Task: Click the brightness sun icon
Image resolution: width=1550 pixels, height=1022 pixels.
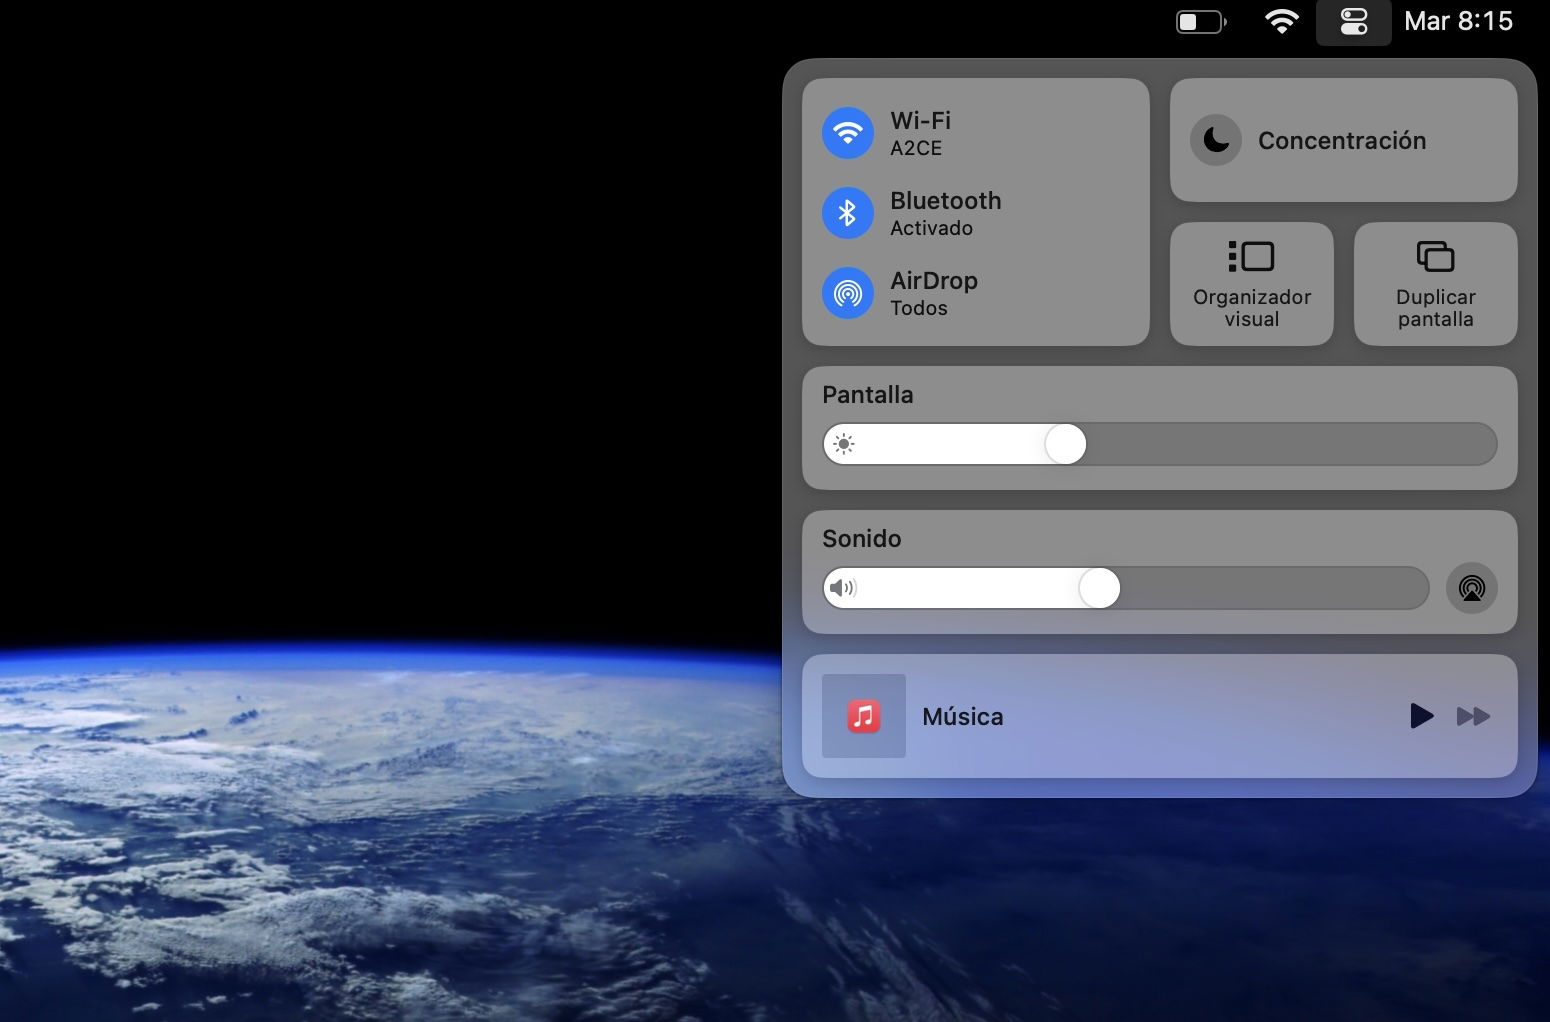Action: click(844, 444)
